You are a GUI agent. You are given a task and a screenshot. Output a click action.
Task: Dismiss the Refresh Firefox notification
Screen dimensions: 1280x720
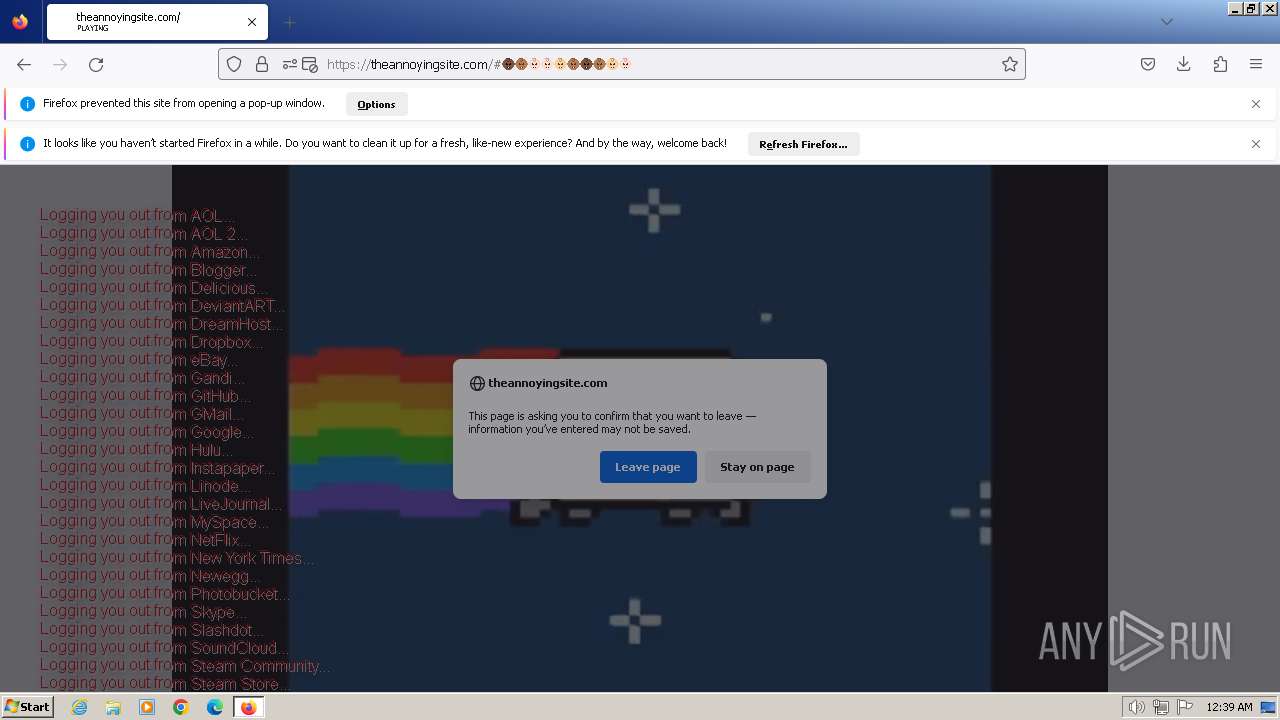point(1256,144)
